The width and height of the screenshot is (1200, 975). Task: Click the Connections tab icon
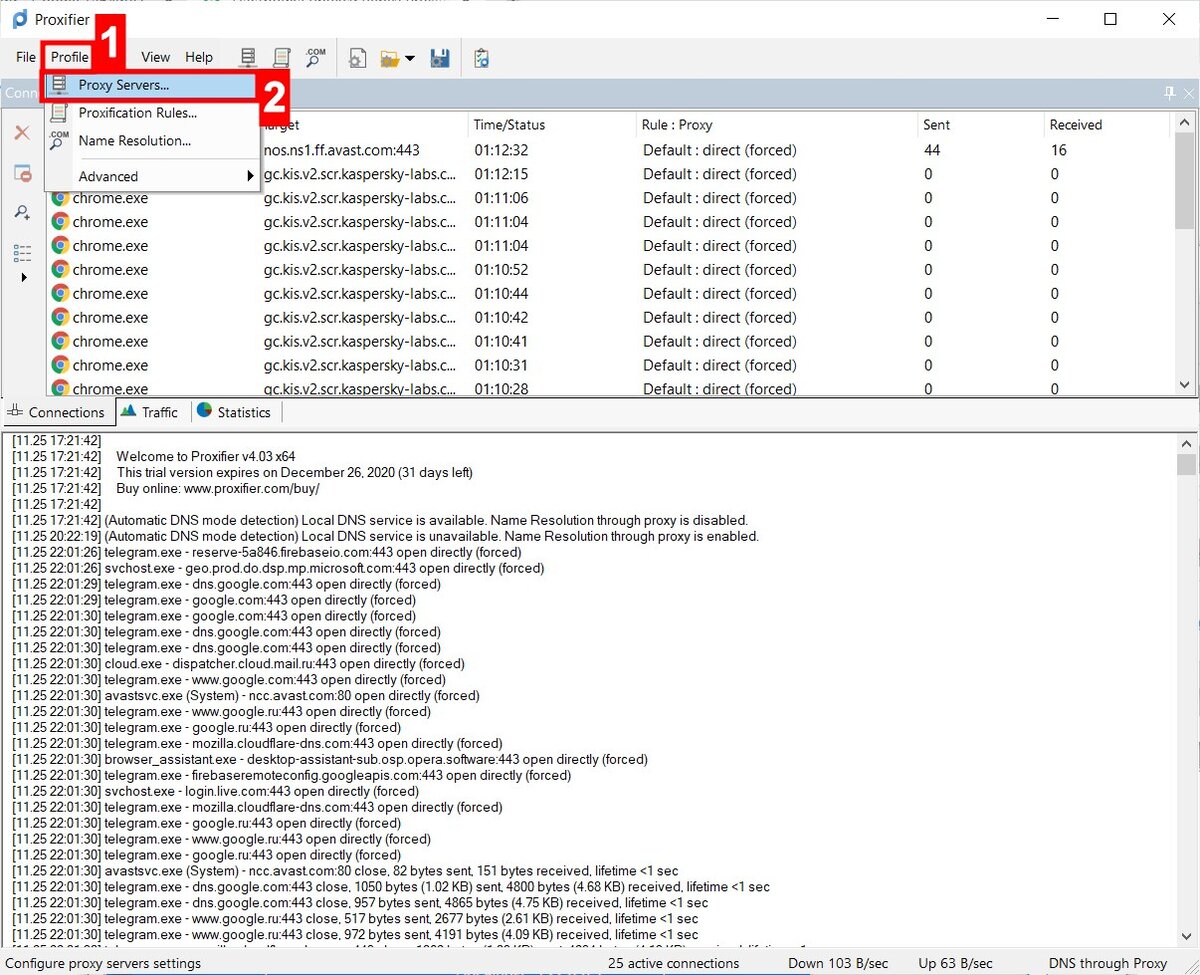(15, 411)
